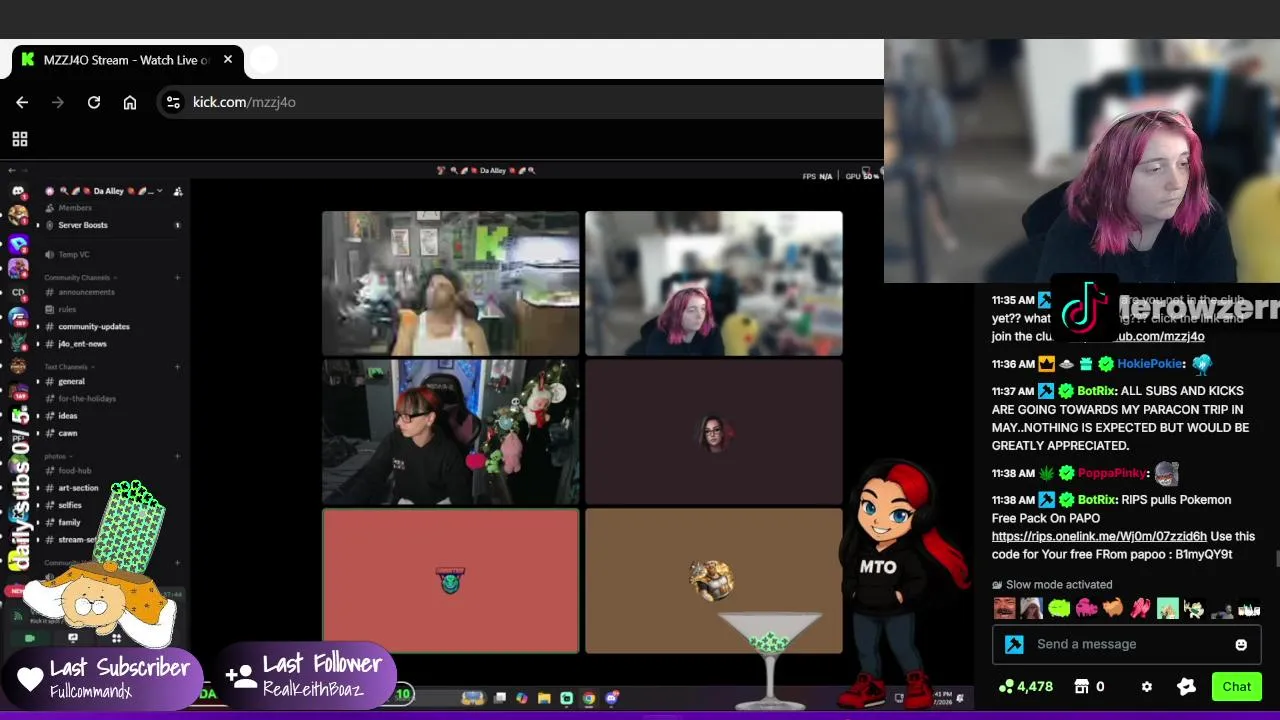Open the Kick app in the taskbar
Viewport: 1280px width, 720px height.
click(567, 698)
